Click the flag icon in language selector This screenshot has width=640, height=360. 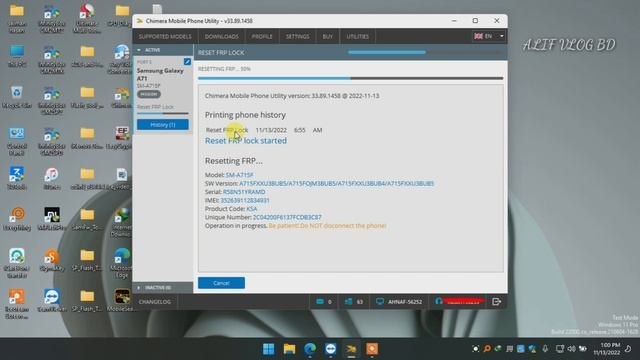tap(478, 36)
